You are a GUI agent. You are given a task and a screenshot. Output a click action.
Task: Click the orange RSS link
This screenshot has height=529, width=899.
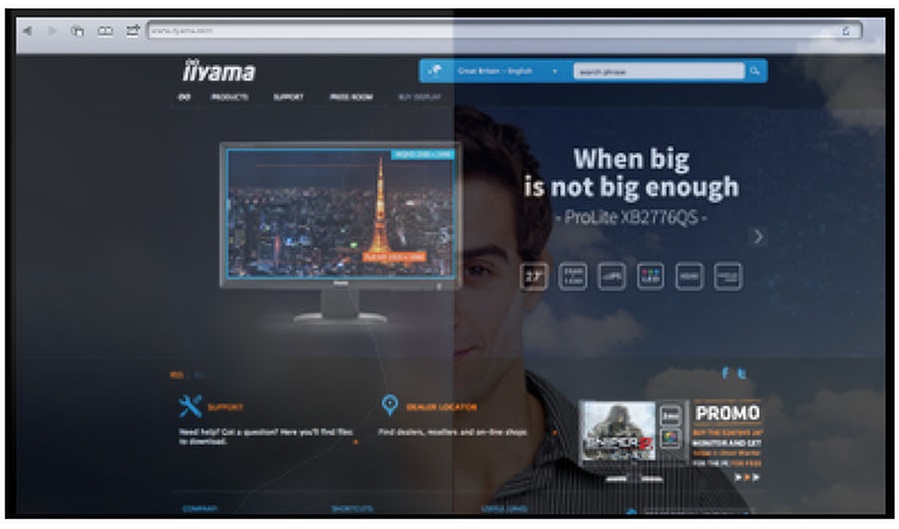coord(177,375)
